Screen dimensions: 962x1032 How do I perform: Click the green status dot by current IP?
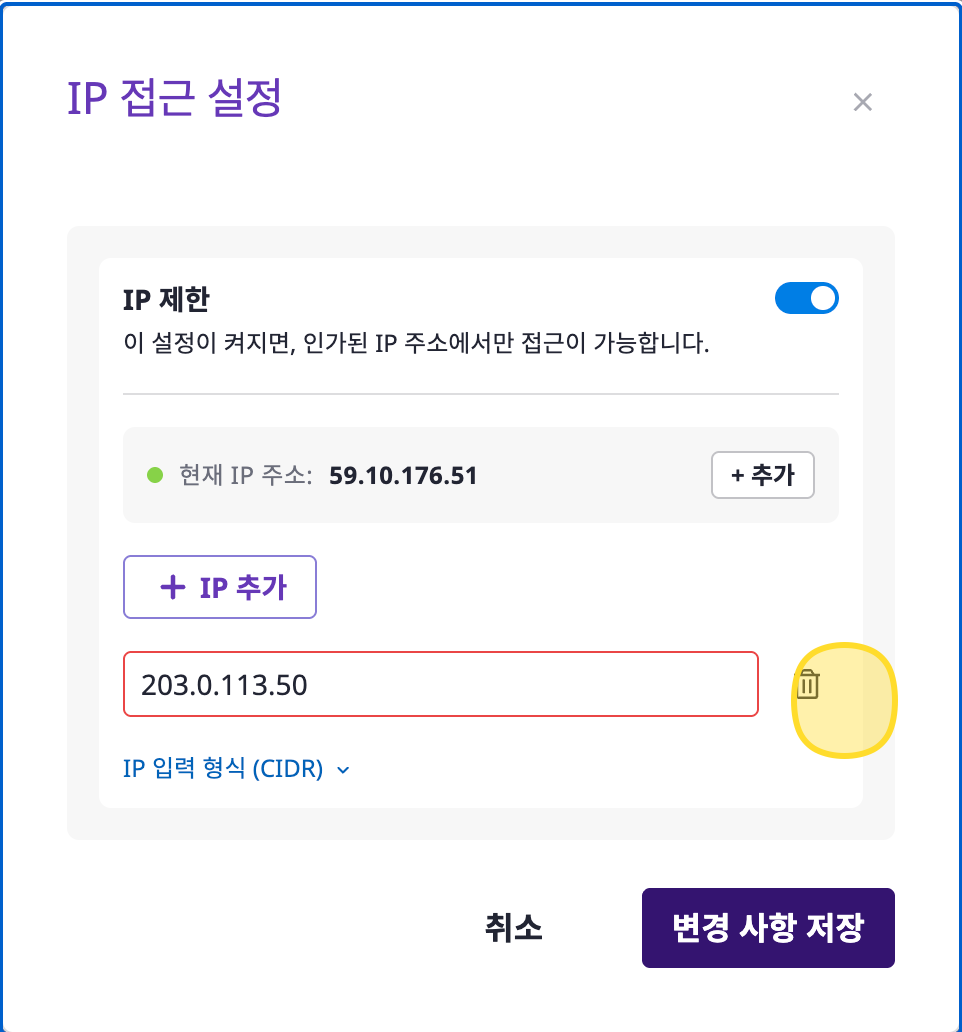[x=155, y=475]
